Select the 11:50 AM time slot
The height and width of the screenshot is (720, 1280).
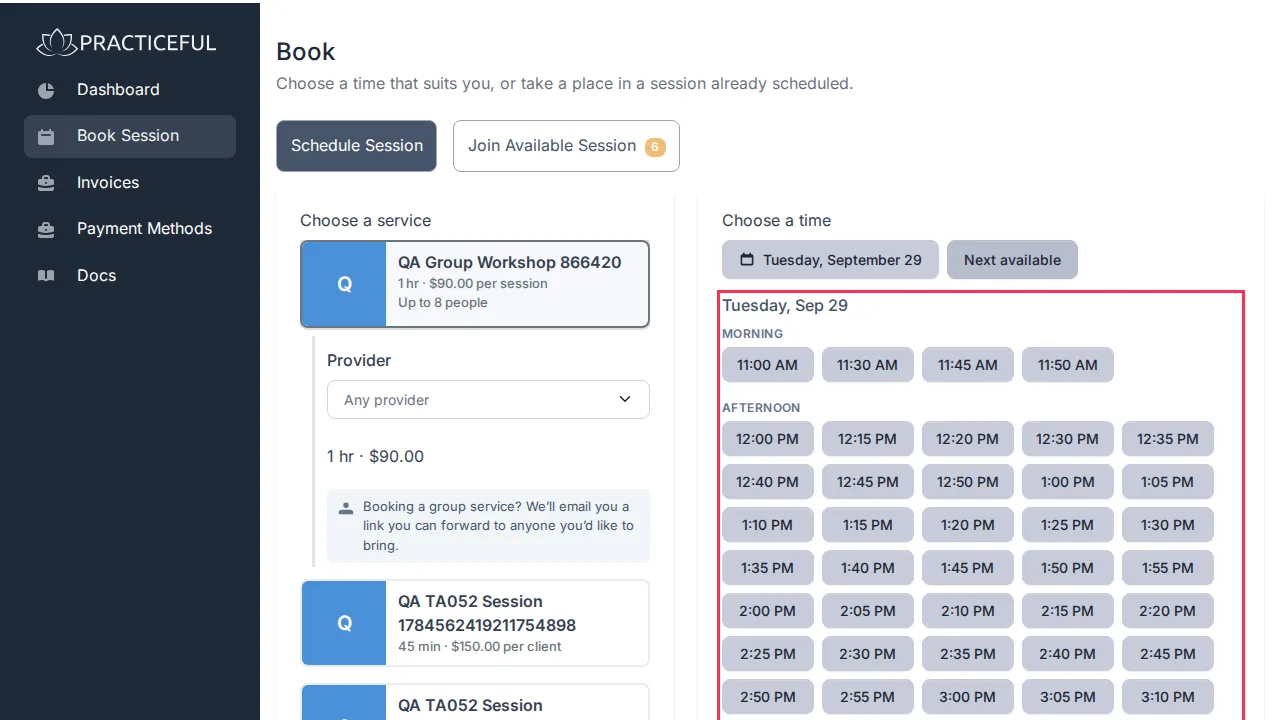(1068, 365)
